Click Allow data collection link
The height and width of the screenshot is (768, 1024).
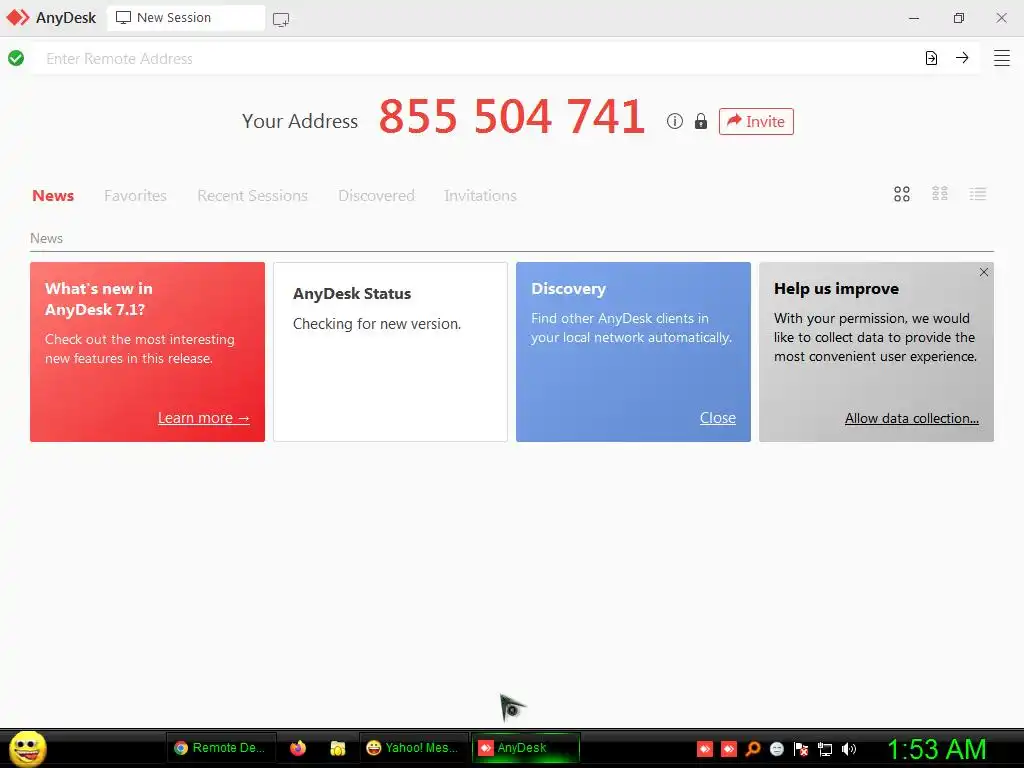pos(912,419)
